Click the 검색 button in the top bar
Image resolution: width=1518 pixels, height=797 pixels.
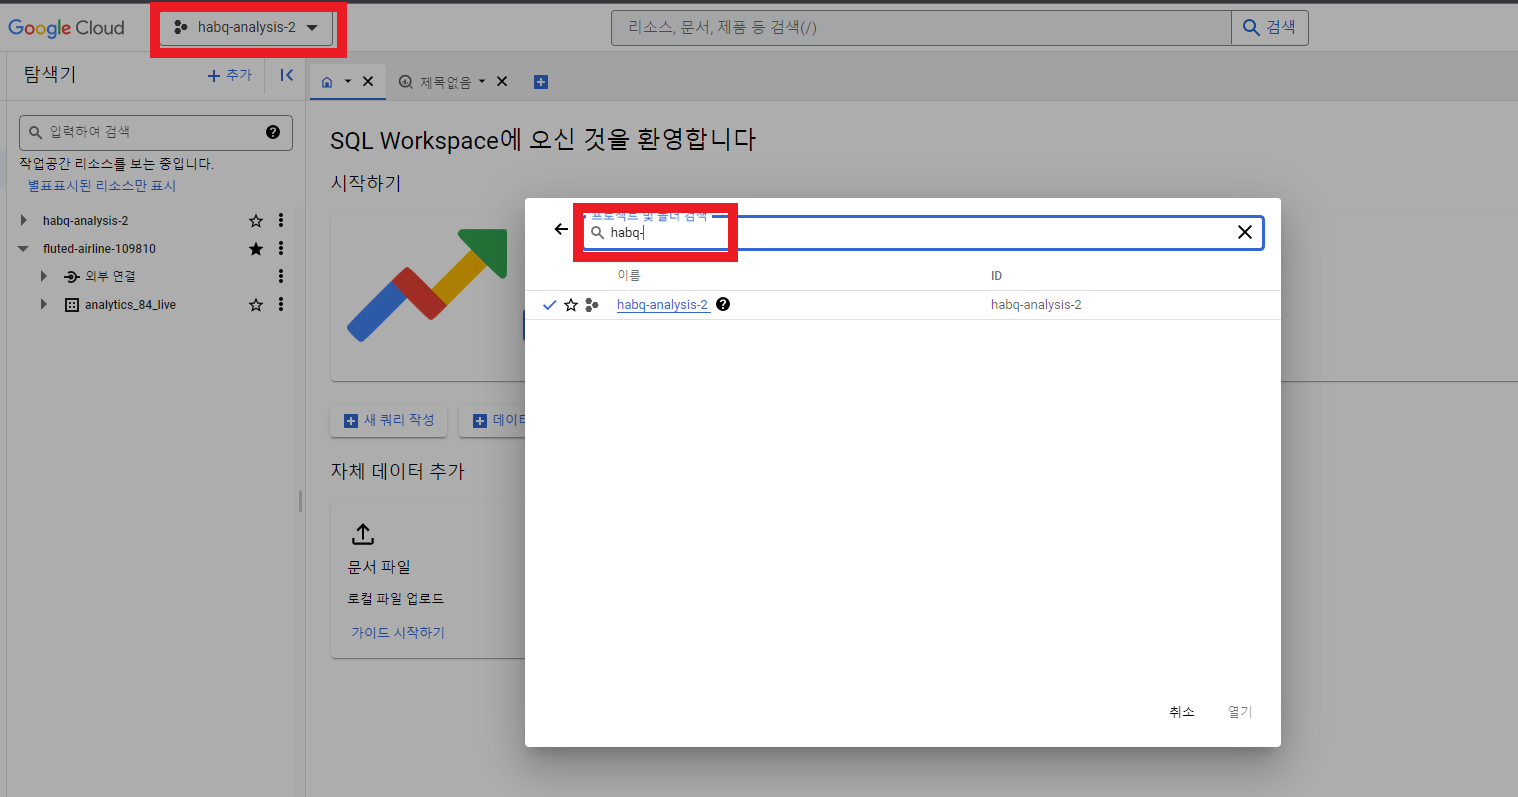tap(1269, 28)
